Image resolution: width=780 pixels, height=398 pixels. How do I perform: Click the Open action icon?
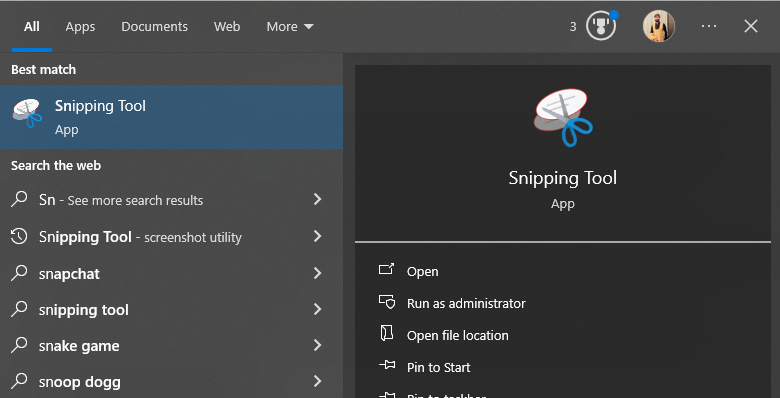pyautogui.click(x=387, y=269)
